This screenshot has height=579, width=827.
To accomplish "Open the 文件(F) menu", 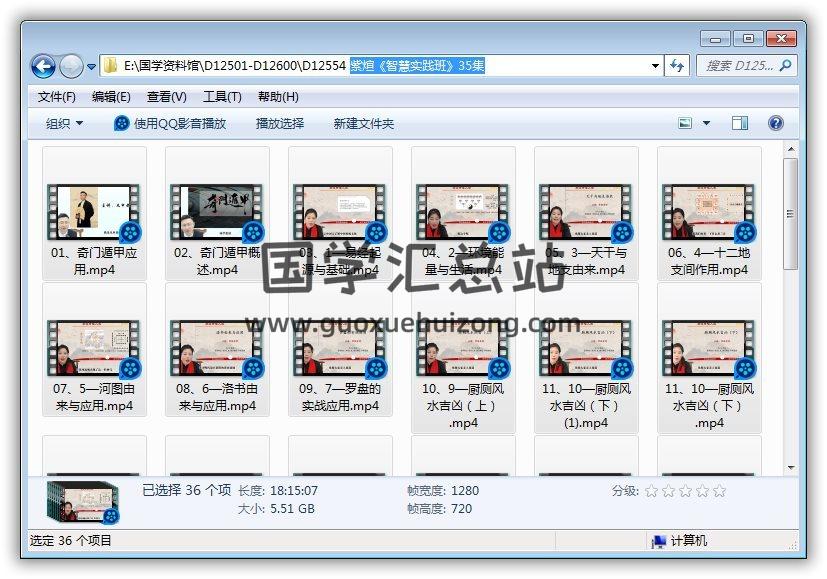I will [57, 97].
